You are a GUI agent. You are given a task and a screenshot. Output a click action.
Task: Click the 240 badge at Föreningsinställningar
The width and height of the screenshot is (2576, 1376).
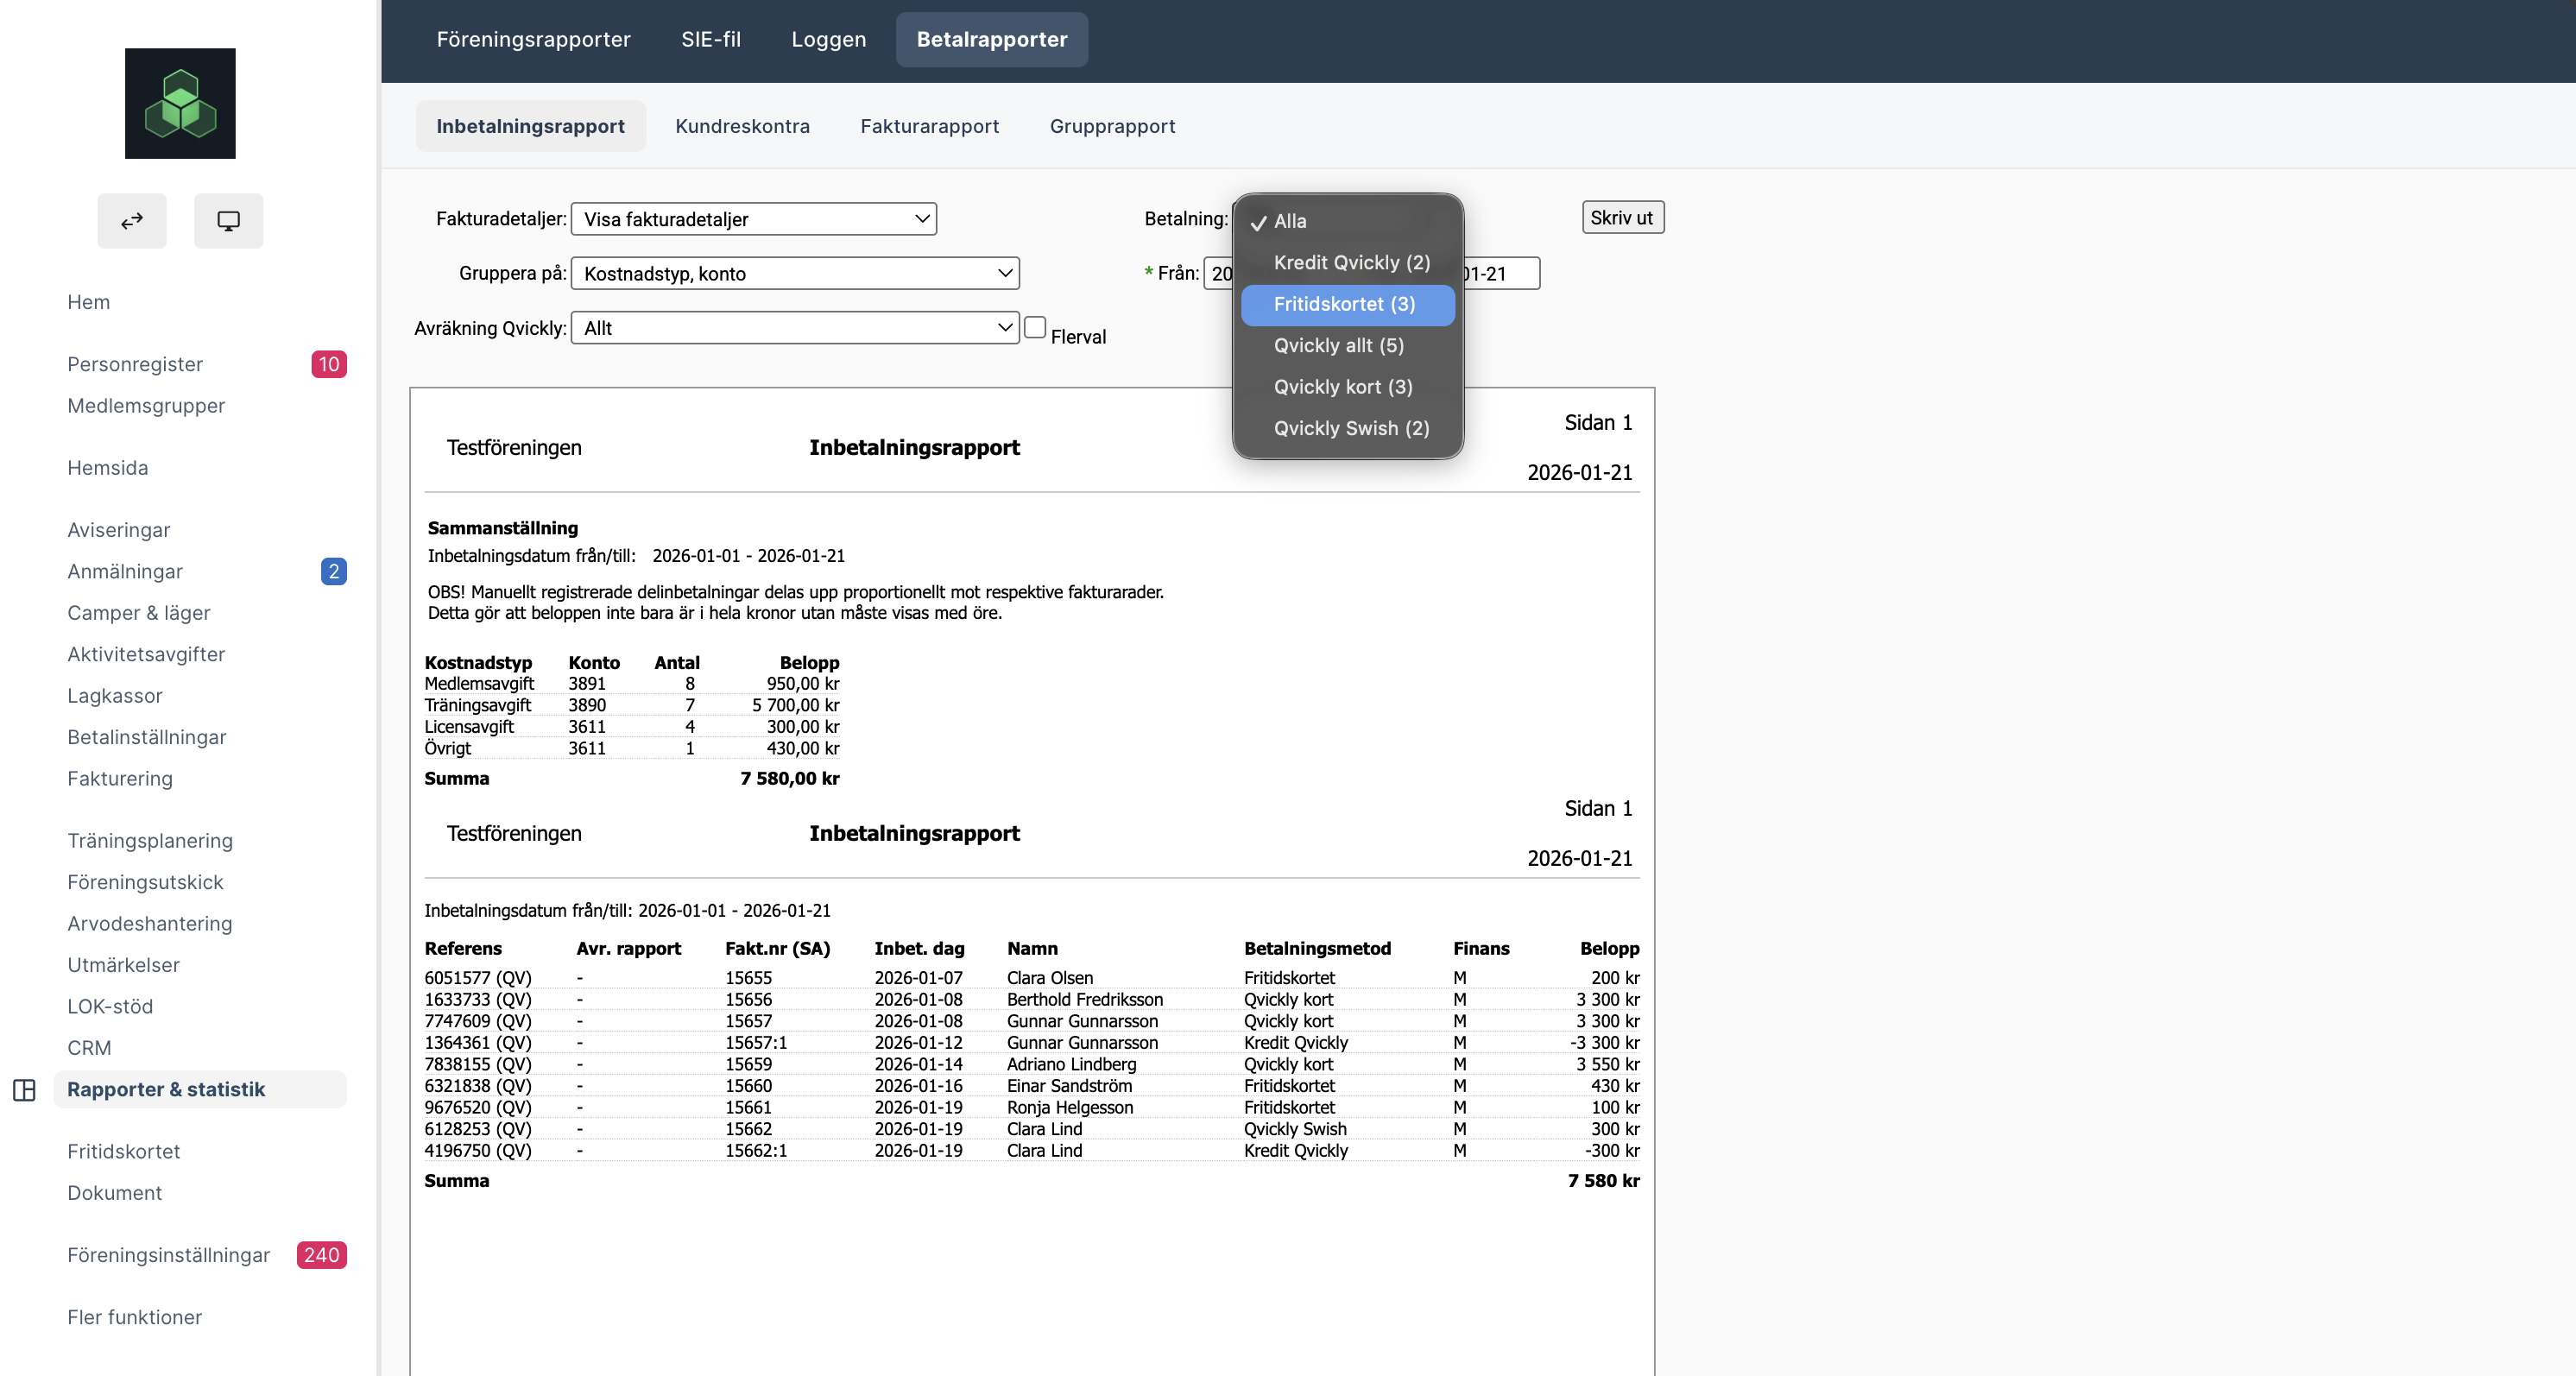coord(321,1255)
